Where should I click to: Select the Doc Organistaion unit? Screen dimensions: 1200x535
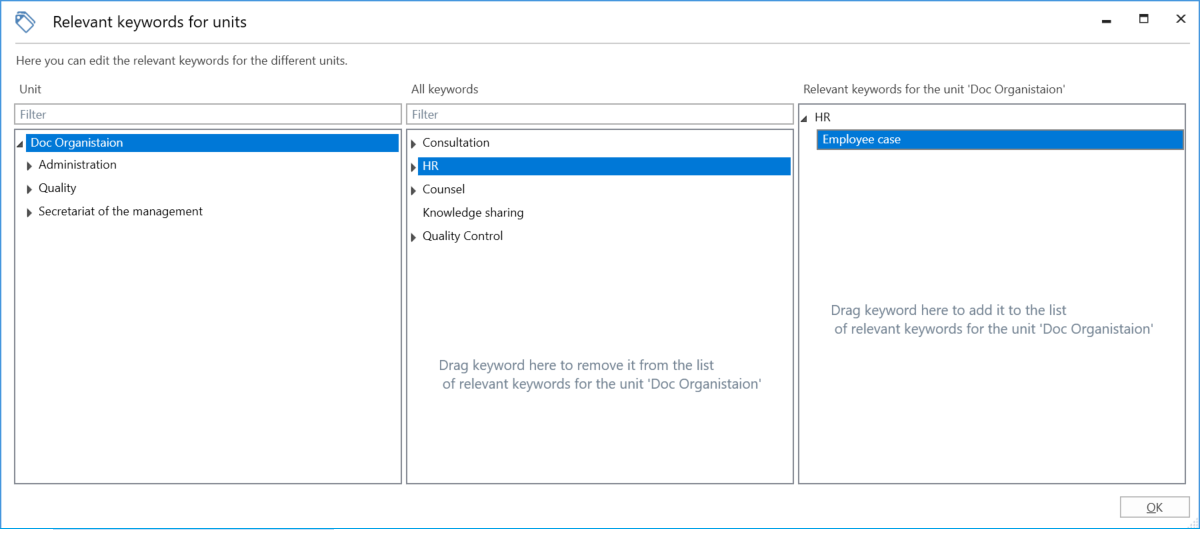click(x=77, y=143)
